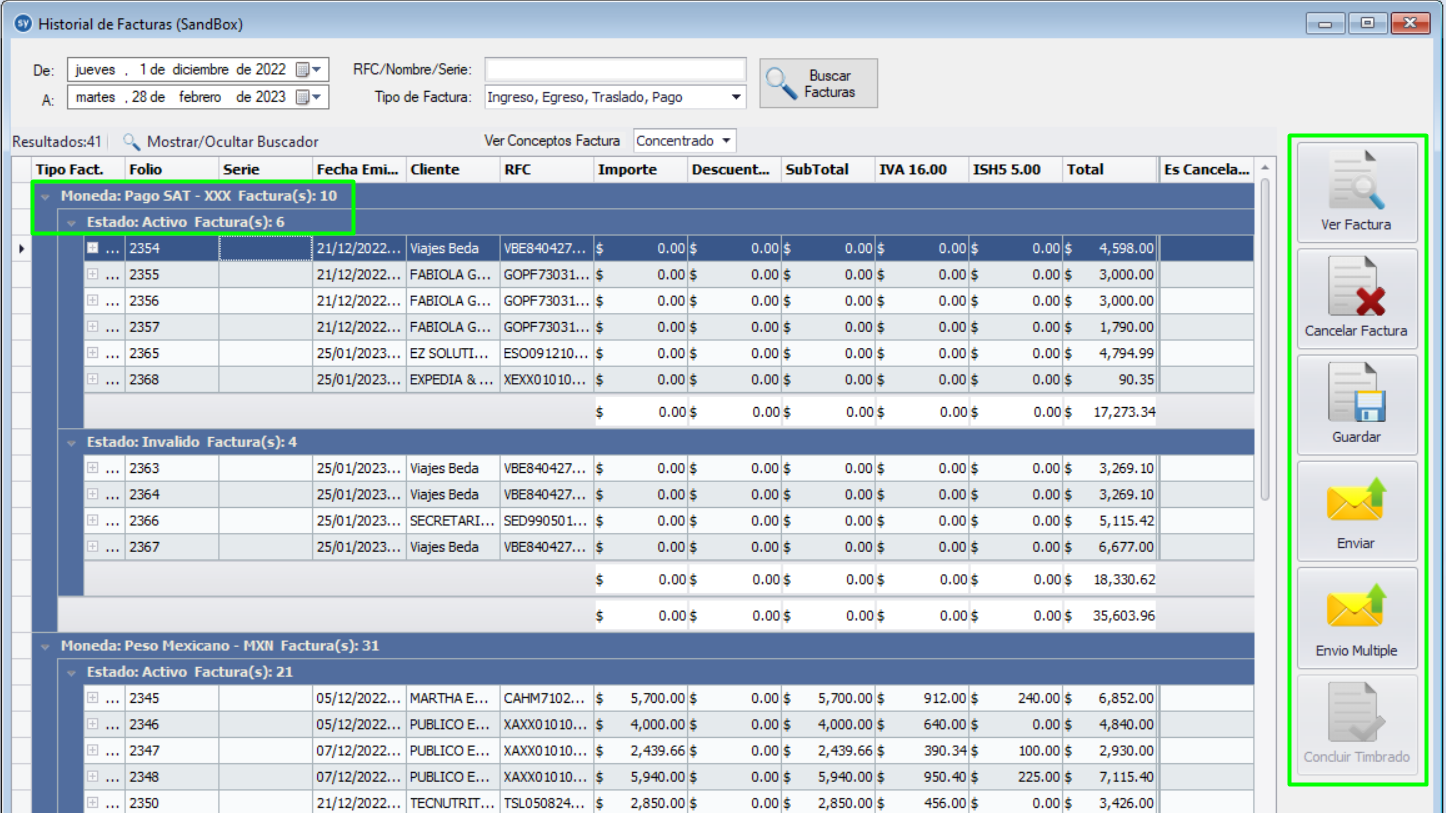
Task: Select the EZ SOLUTI... client cell
Action: tap(453, 353)
